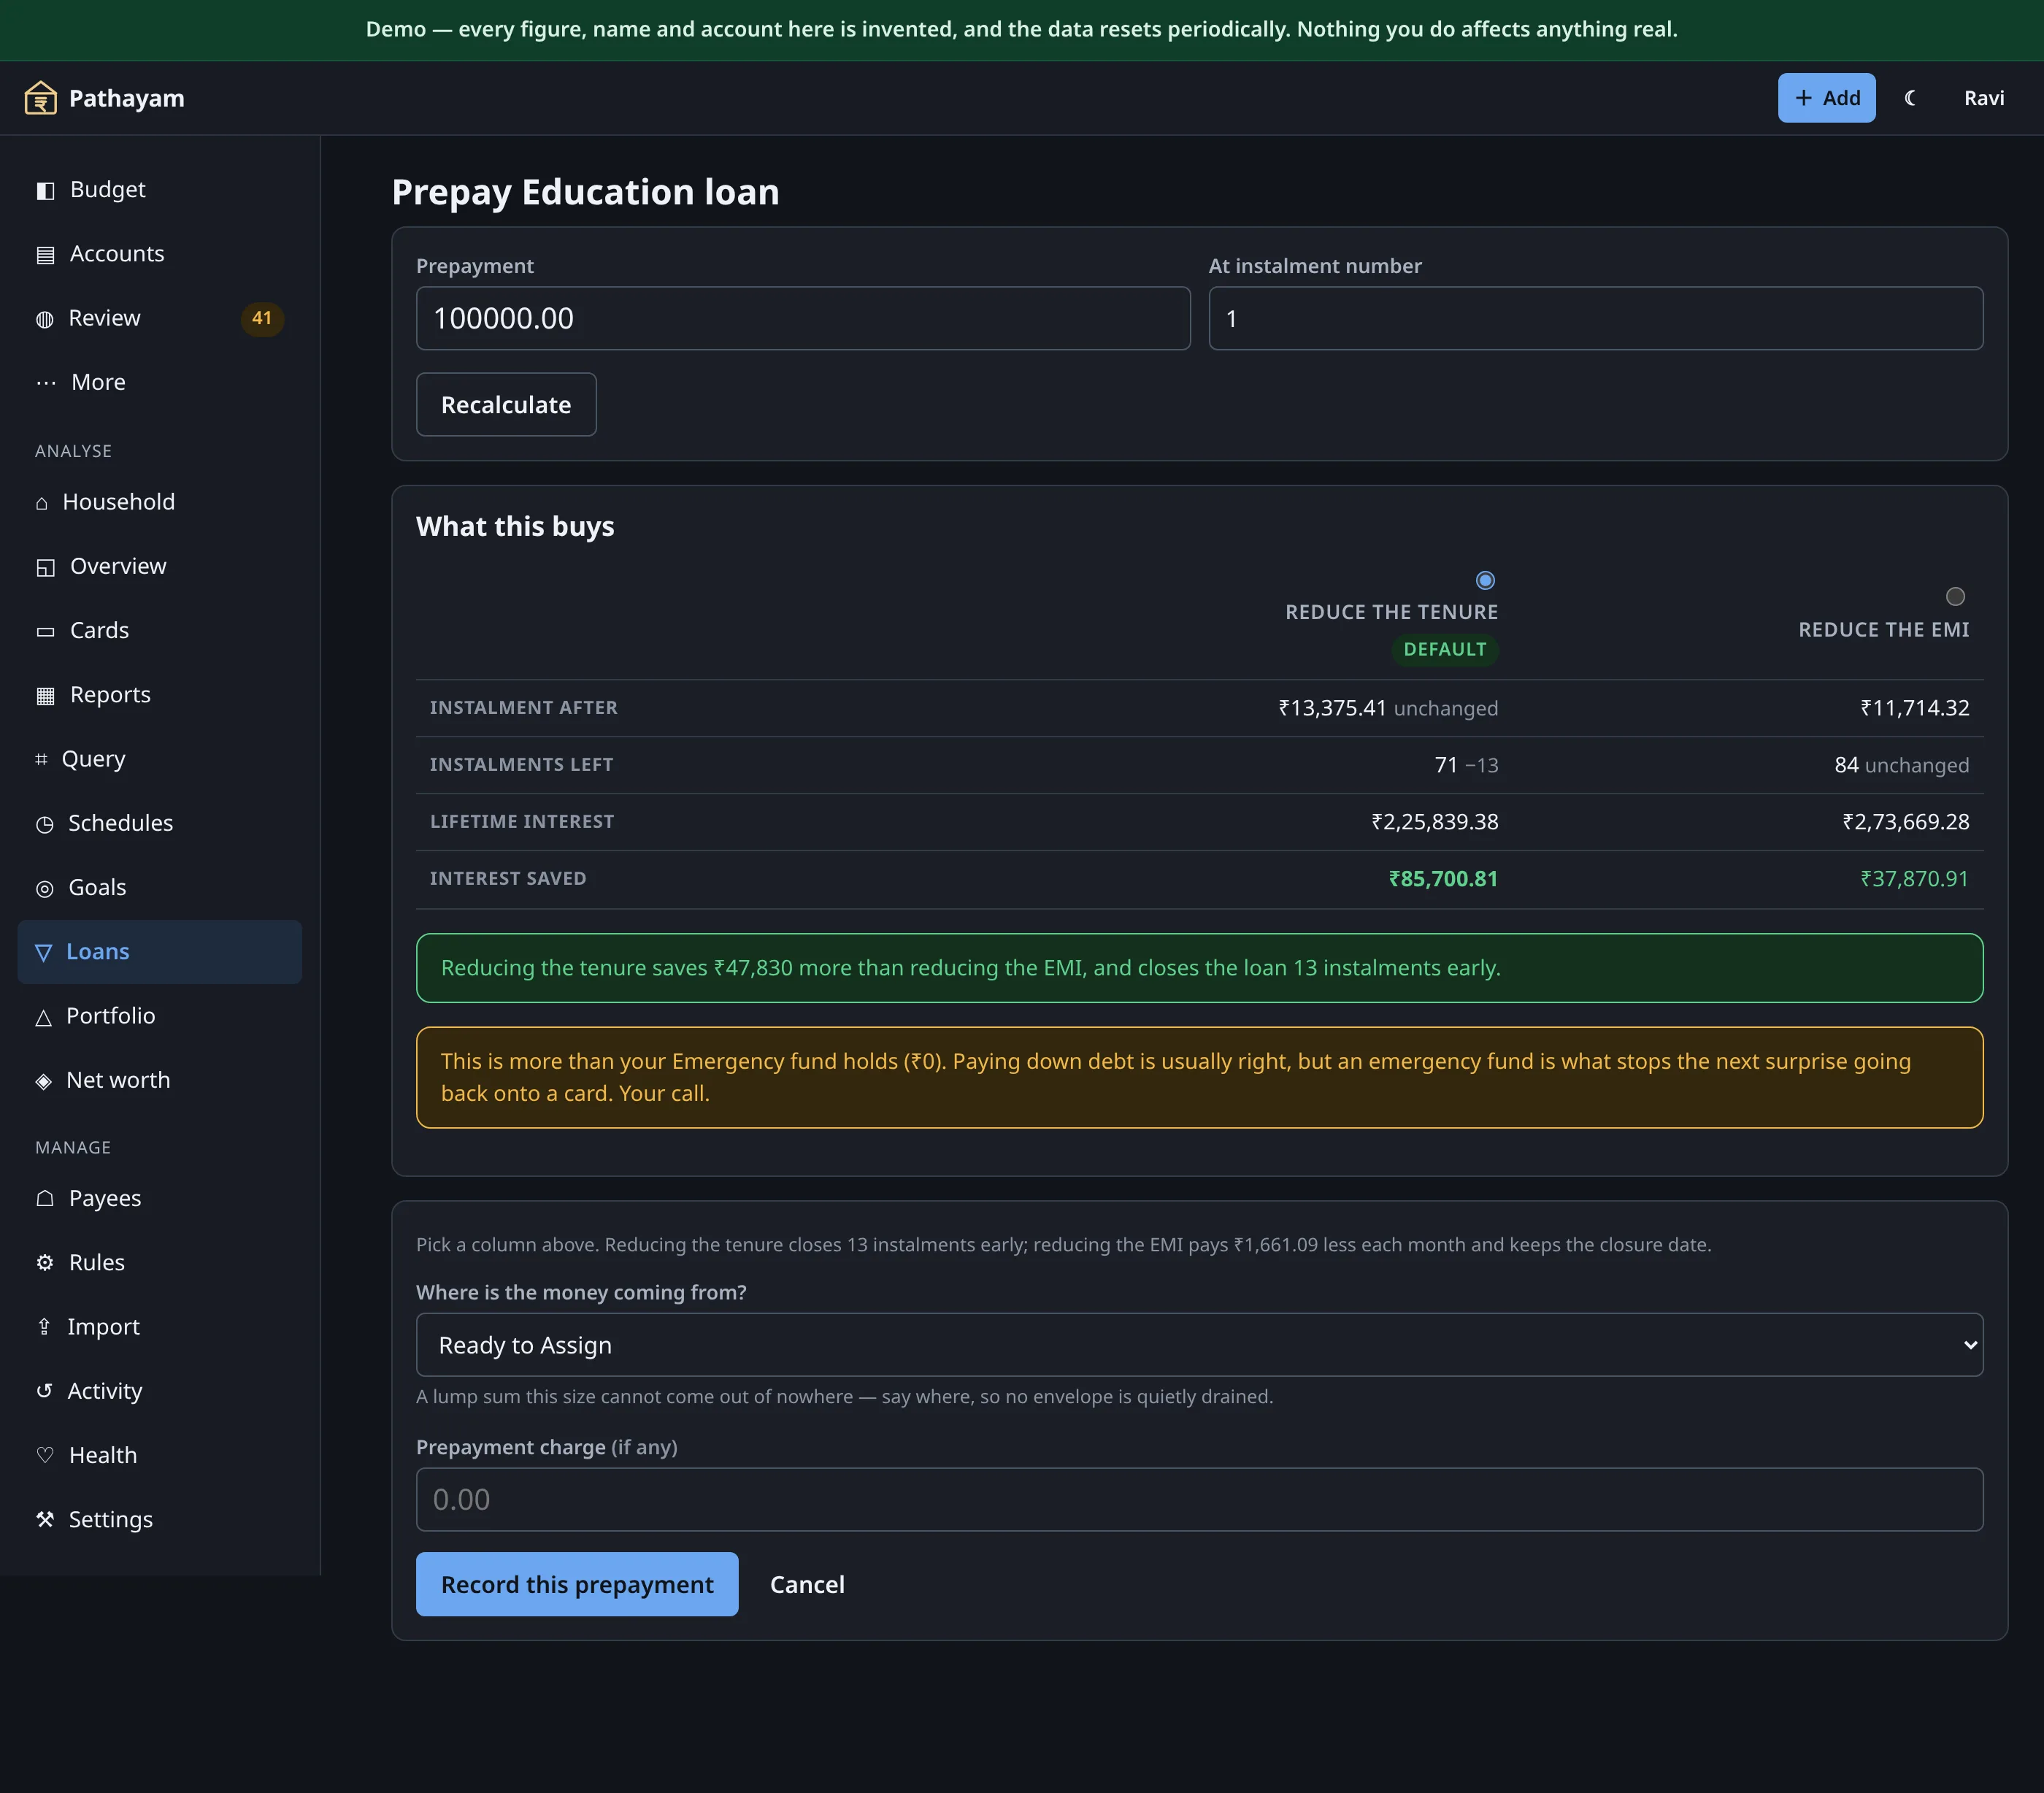Select the Reduce the EMI radio button
The height and width of the screenshot is (1793, 2044).
click(1955, 597)
